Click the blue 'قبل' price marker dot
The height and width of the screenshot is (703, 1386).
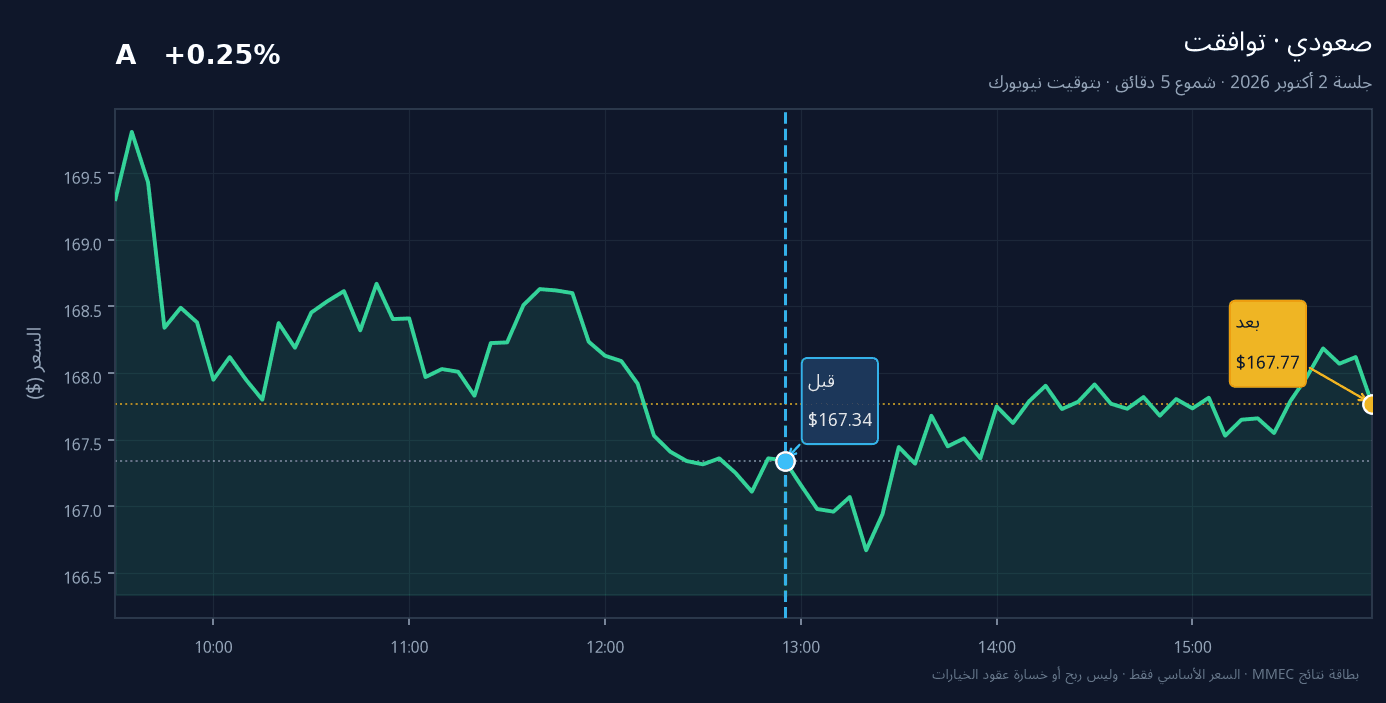[x=785, y=461]
